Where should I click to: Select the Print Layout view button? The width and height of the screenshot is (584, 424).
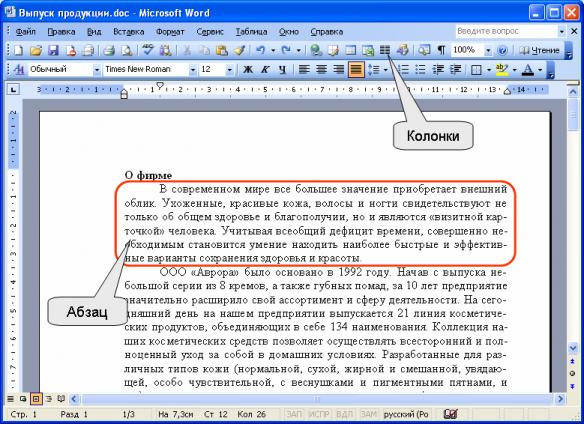tap(36, 399)
